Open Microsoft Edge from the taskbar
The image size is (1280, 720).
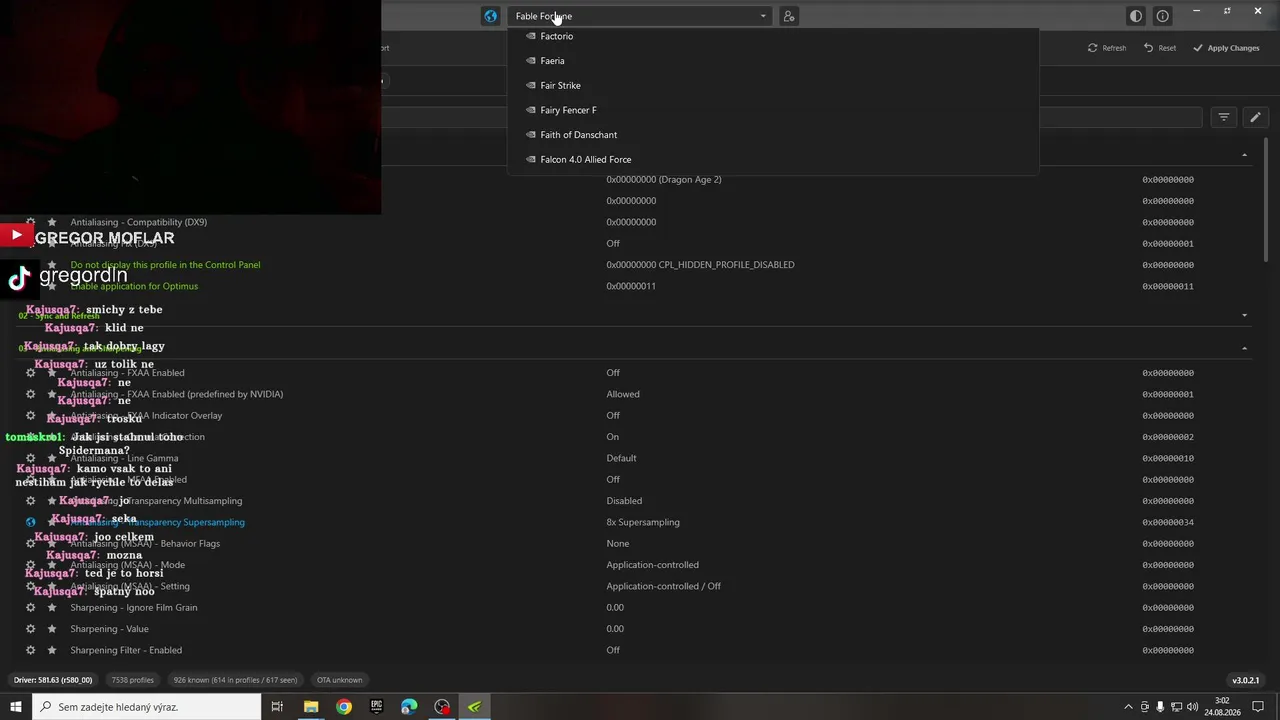(x=409, y=707)
